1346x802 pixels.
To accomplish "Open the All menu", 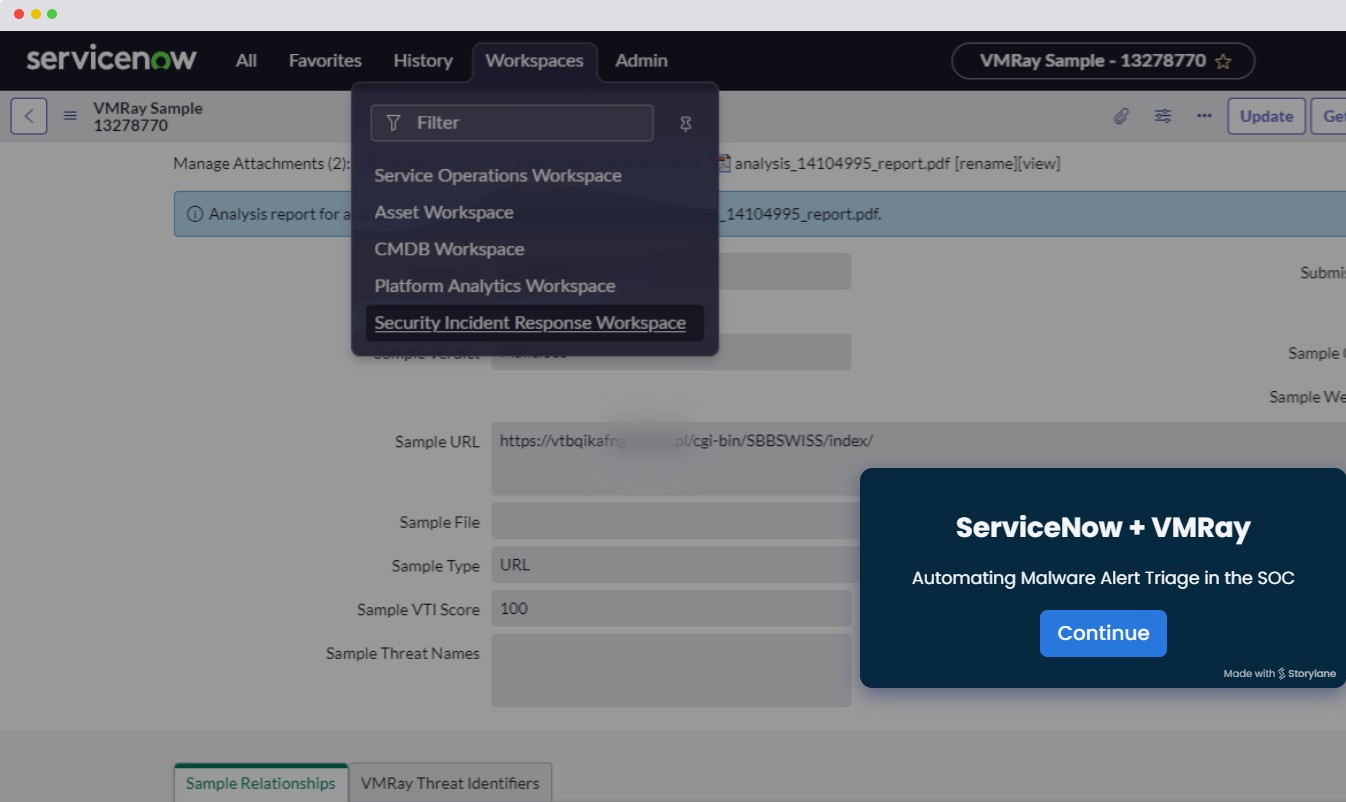I will click(x=246, y=60).
